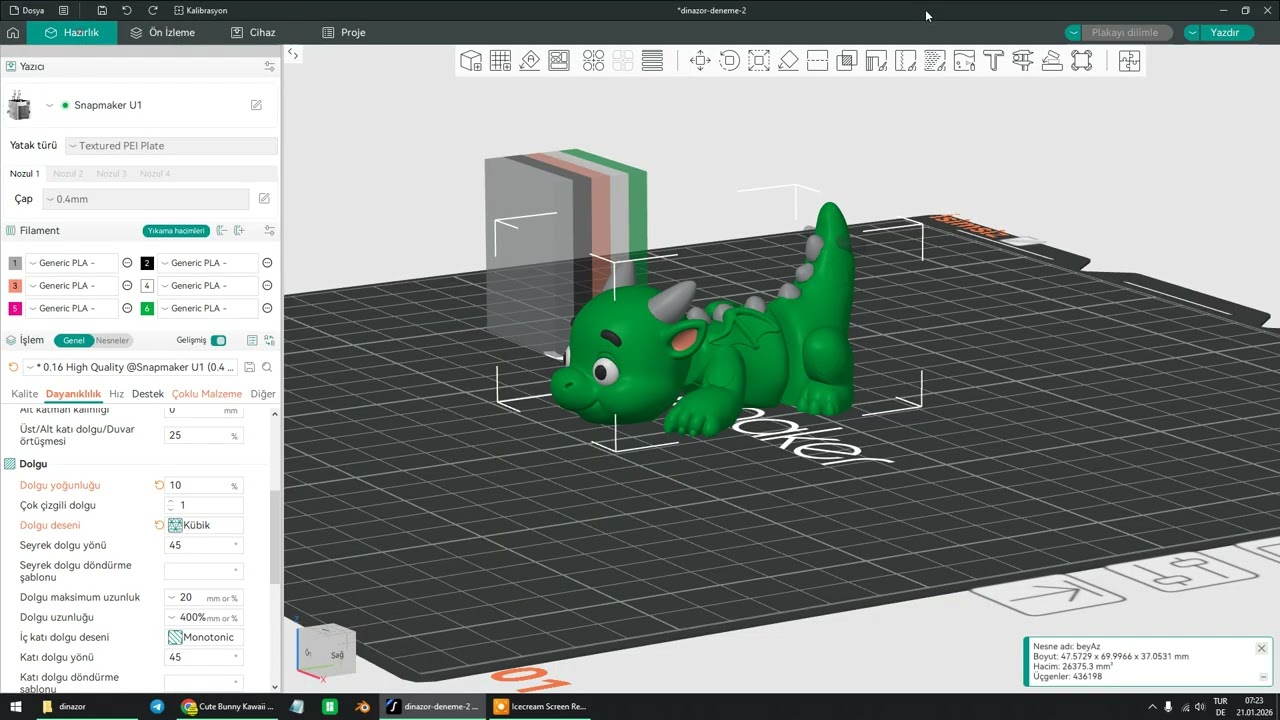Go to the Home page icon
Screen dimensions: 1280x720
[x=13, y=32]
